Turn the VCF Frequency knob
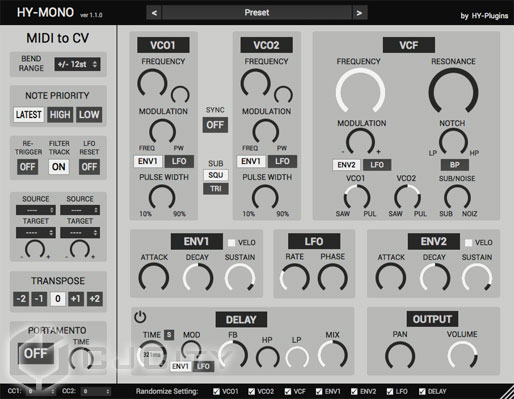 coord(360,91)
